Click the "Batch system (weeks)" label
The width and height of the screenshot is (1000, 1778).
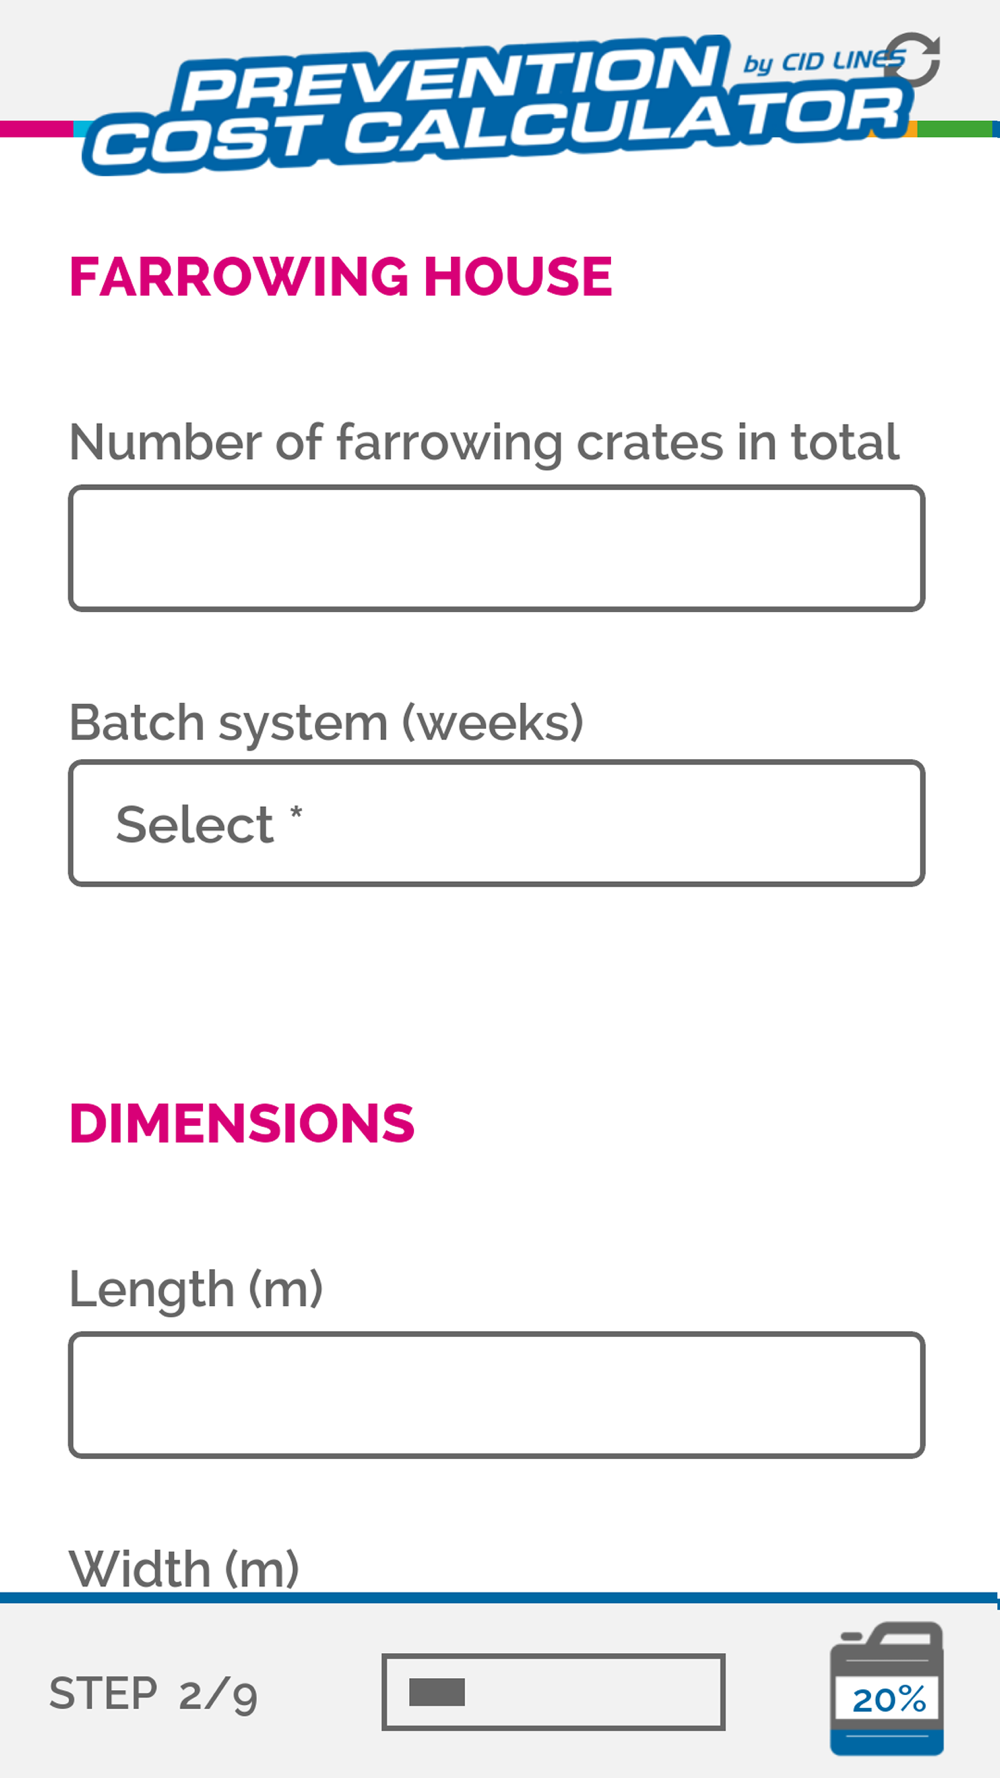326,722
